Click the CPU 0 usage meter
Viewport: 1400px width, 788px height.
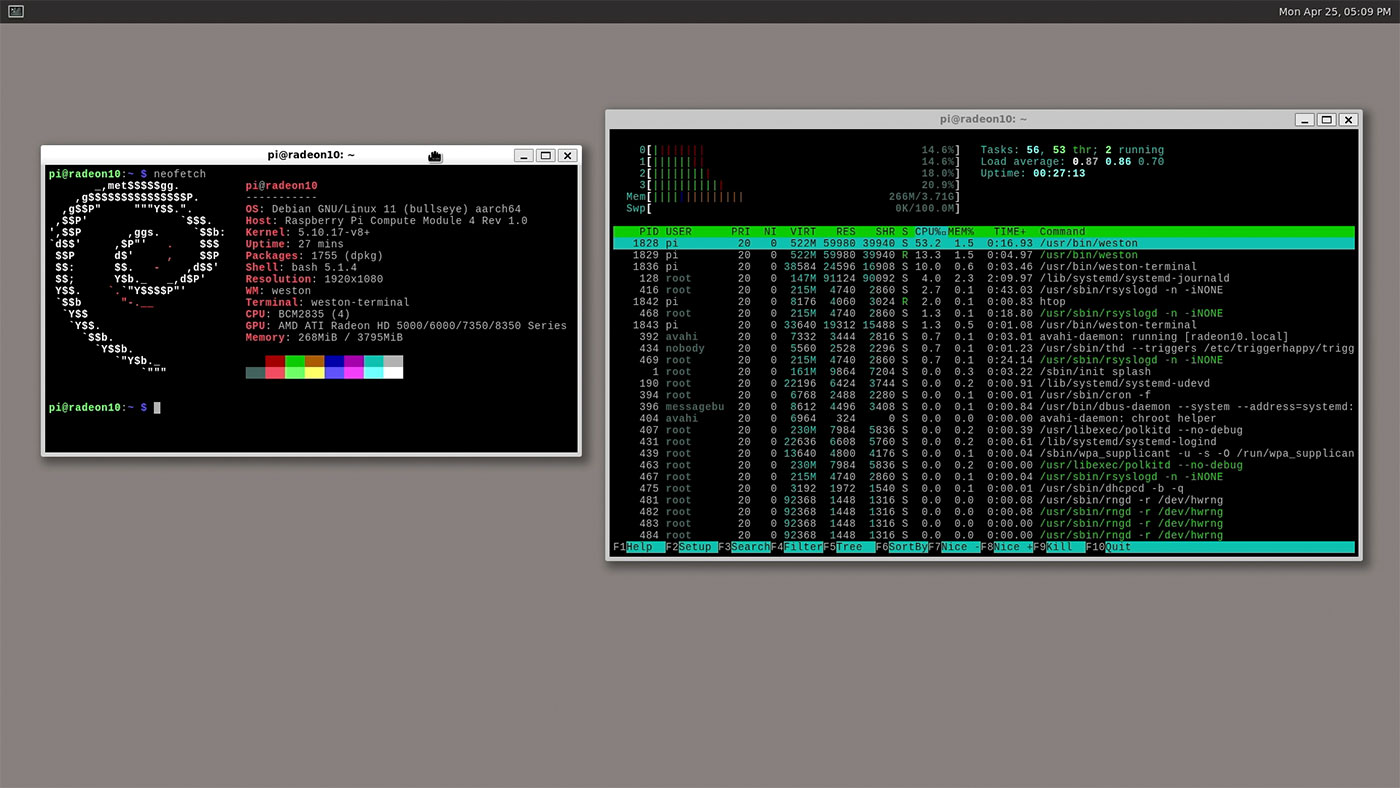799,150
